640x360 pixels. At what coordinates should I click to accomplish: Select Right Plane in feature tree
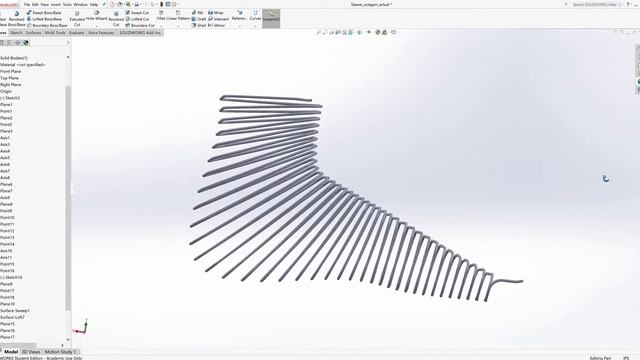(x=11, y=84)
